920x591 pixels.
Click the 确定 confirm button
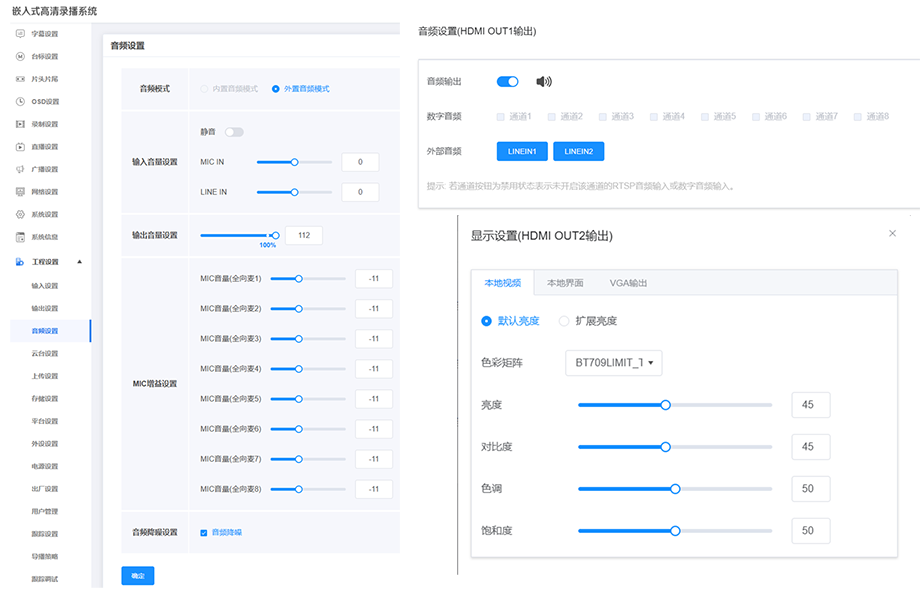(137, 576)
